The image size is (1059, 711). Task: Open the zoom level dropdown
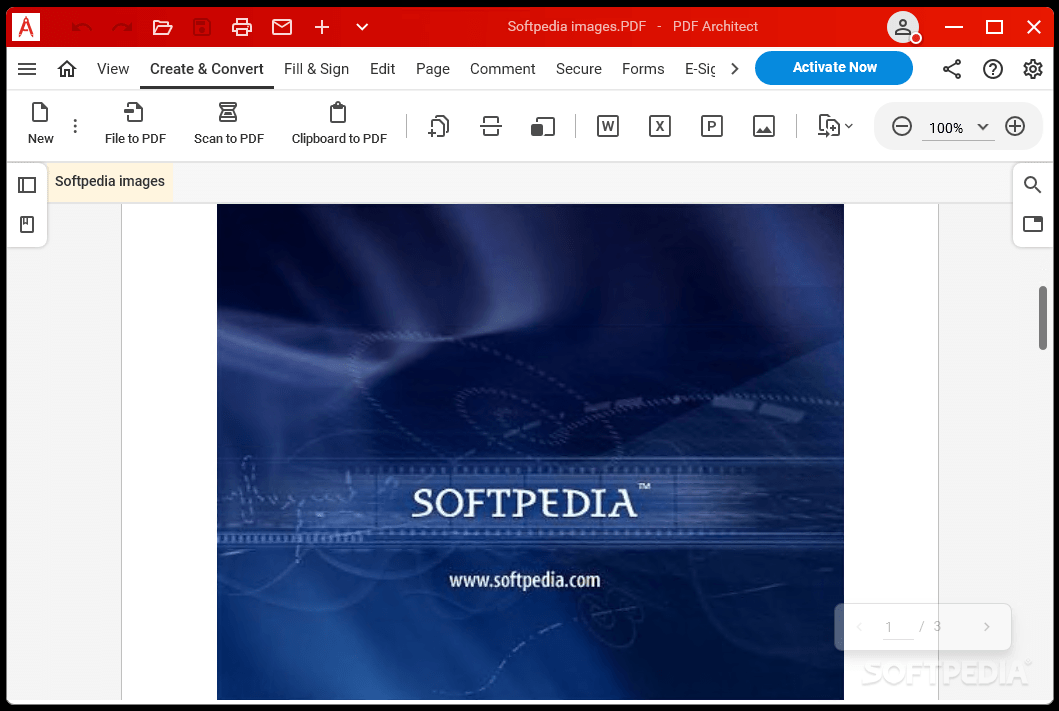(983, 127)
